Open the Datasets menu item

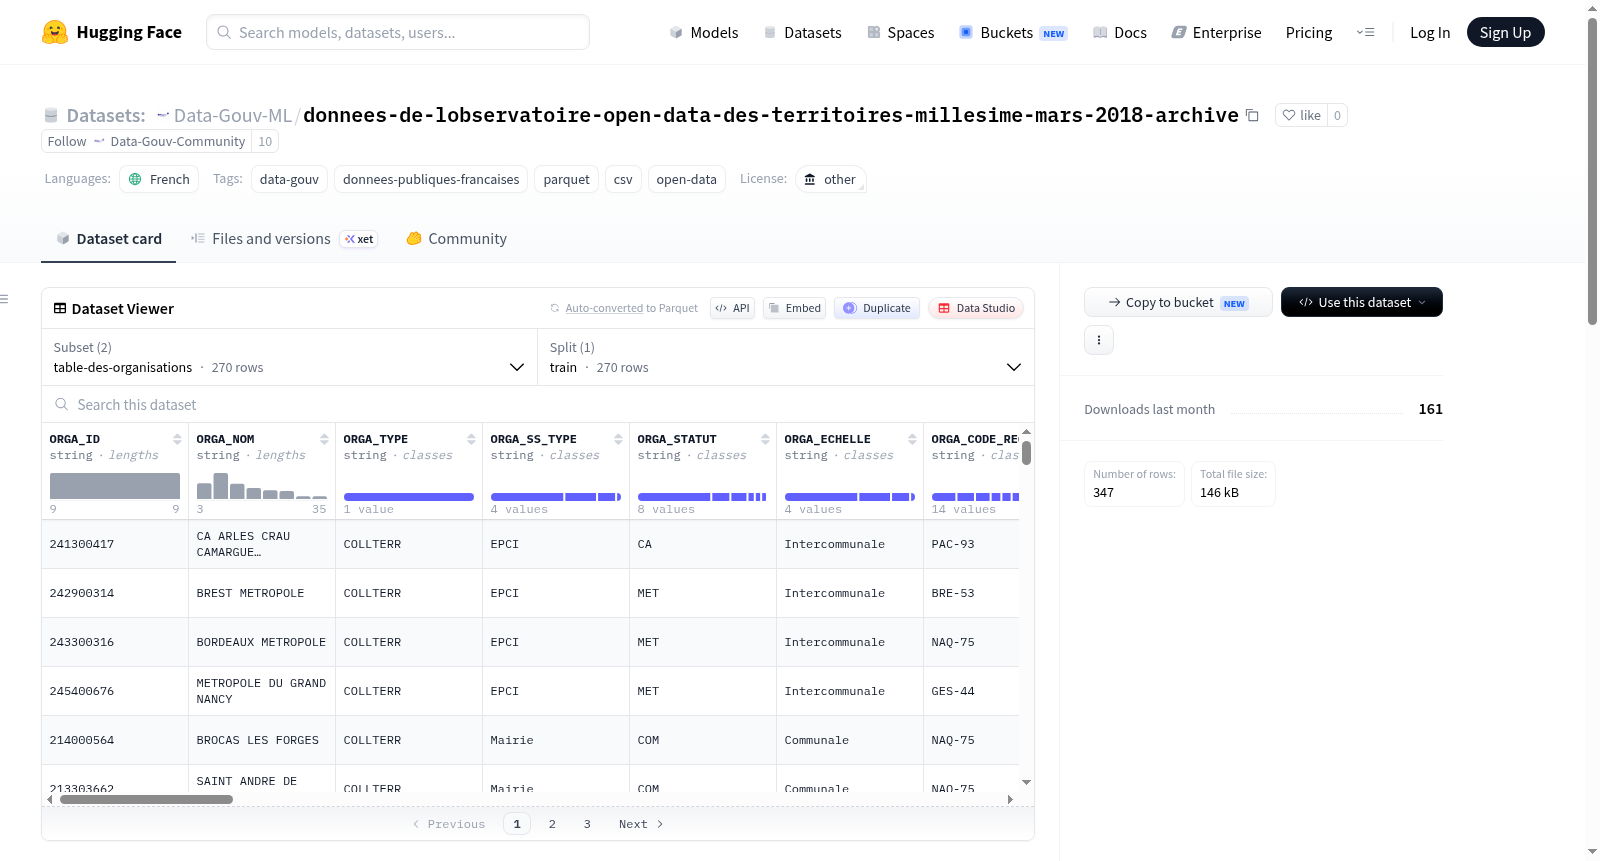(802, 32)
